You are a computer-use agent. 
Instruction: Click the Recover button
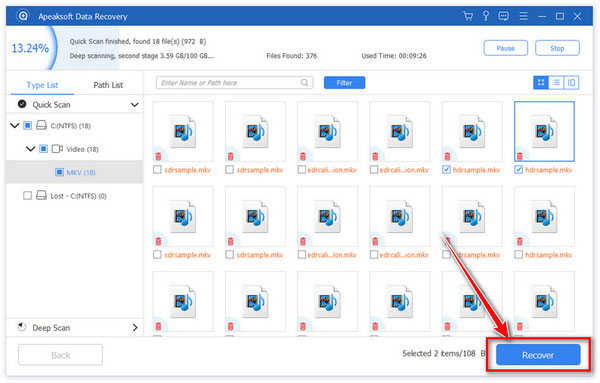(x=538, y=355)
